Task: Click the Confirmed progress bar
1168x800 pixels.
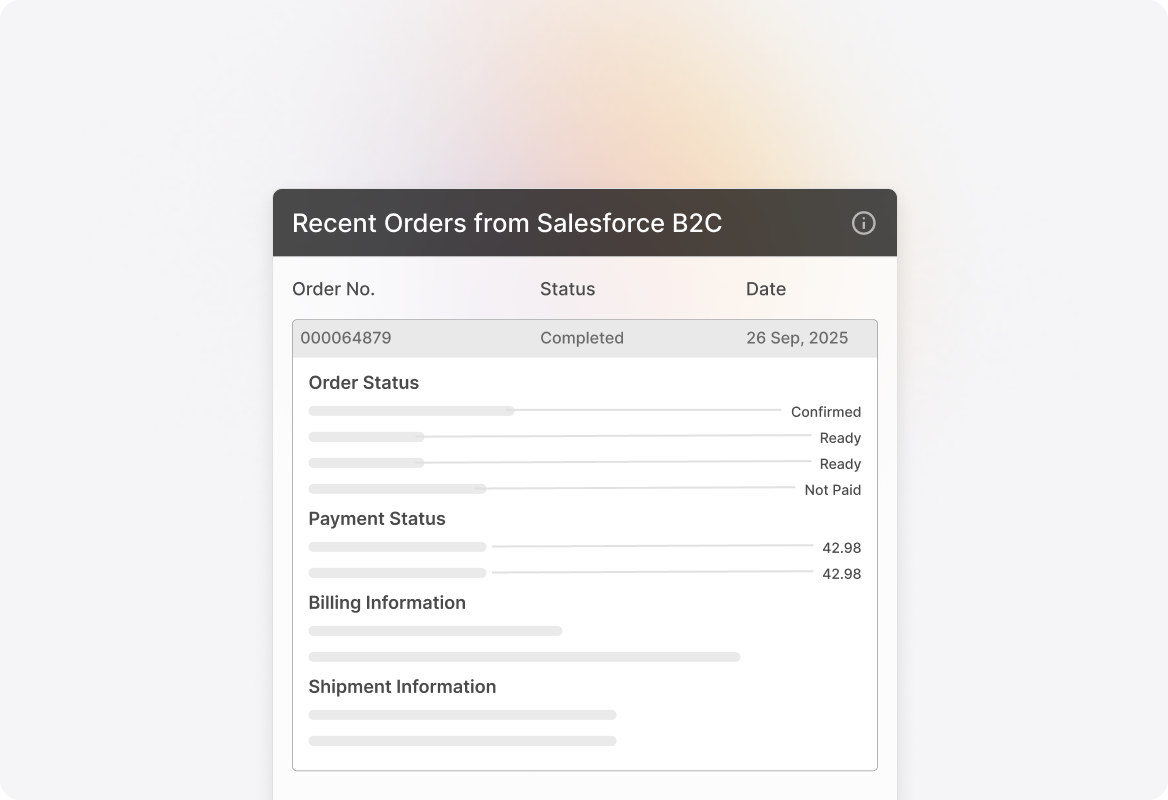Action: click(x=412, y=411)
